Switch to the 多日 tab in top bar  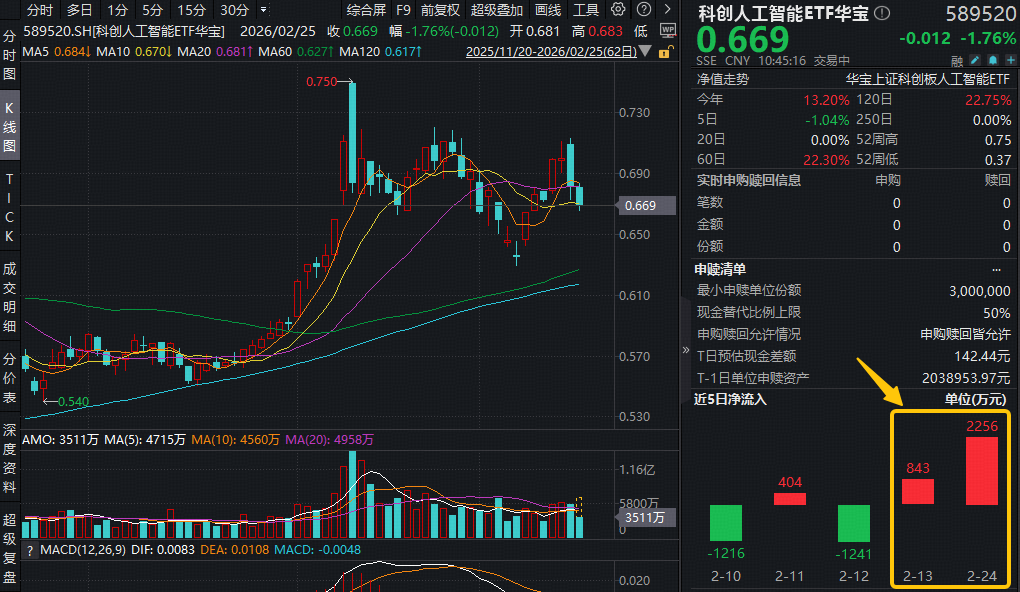tap(79, 10)
